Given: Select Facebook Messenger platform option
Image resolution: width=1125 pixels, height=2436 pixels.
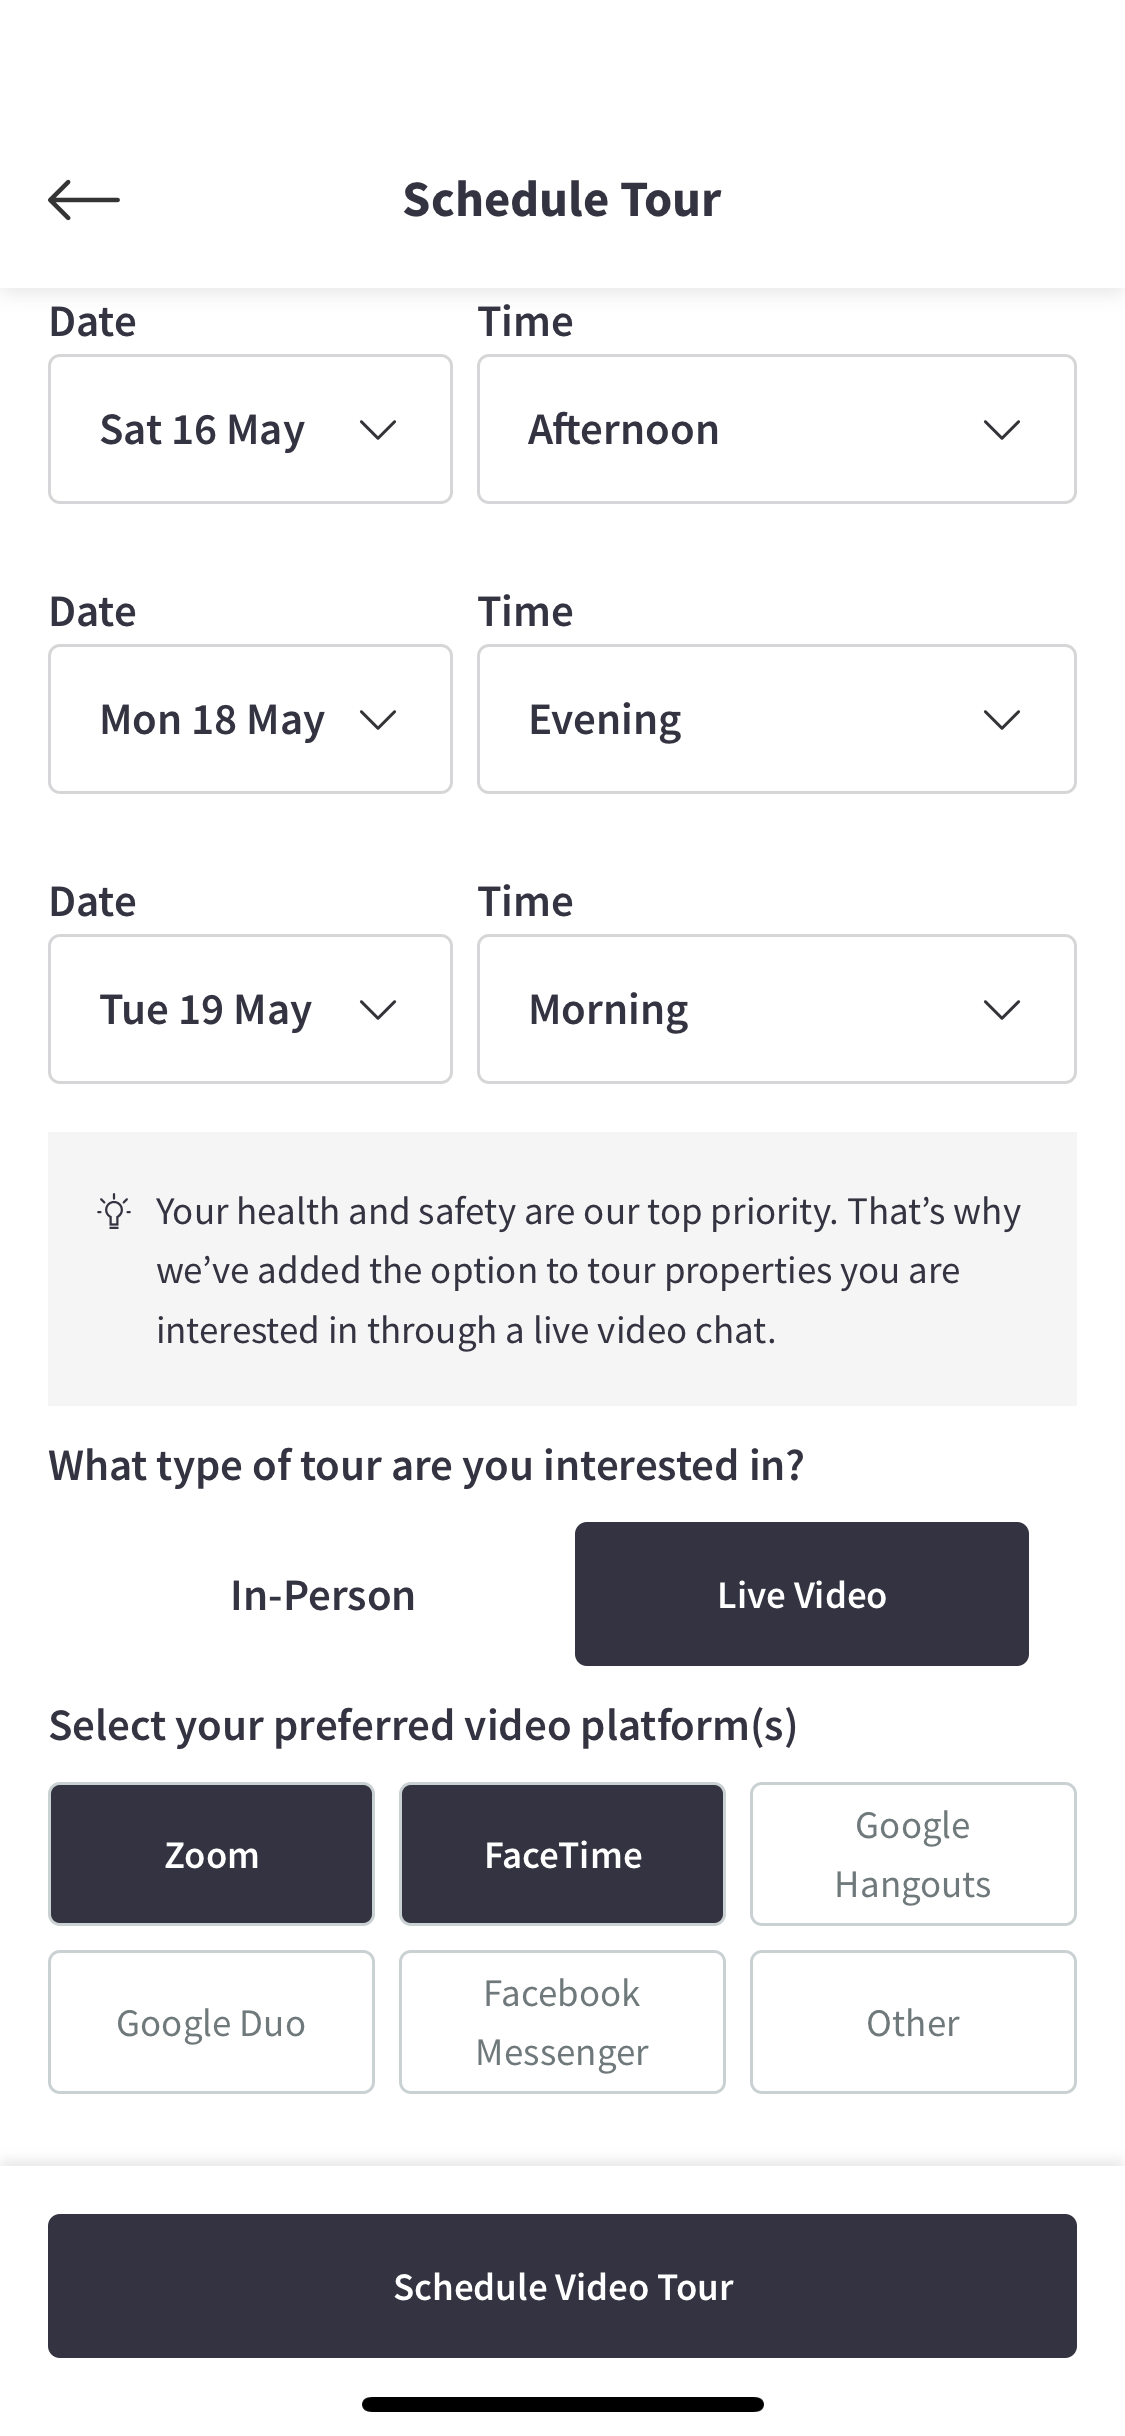Looking at the screenshot, I should pyautogui.click(x=562, y=2022).
